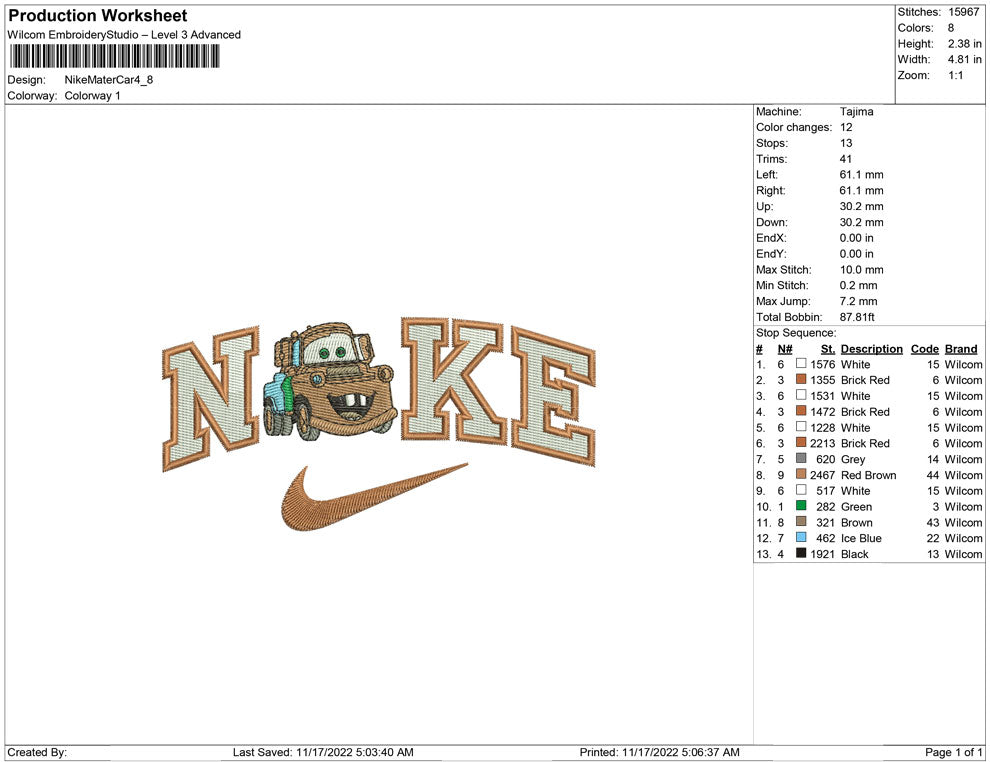Click the Height value 2.38 in
990x762 pixels.
[965, 44]
